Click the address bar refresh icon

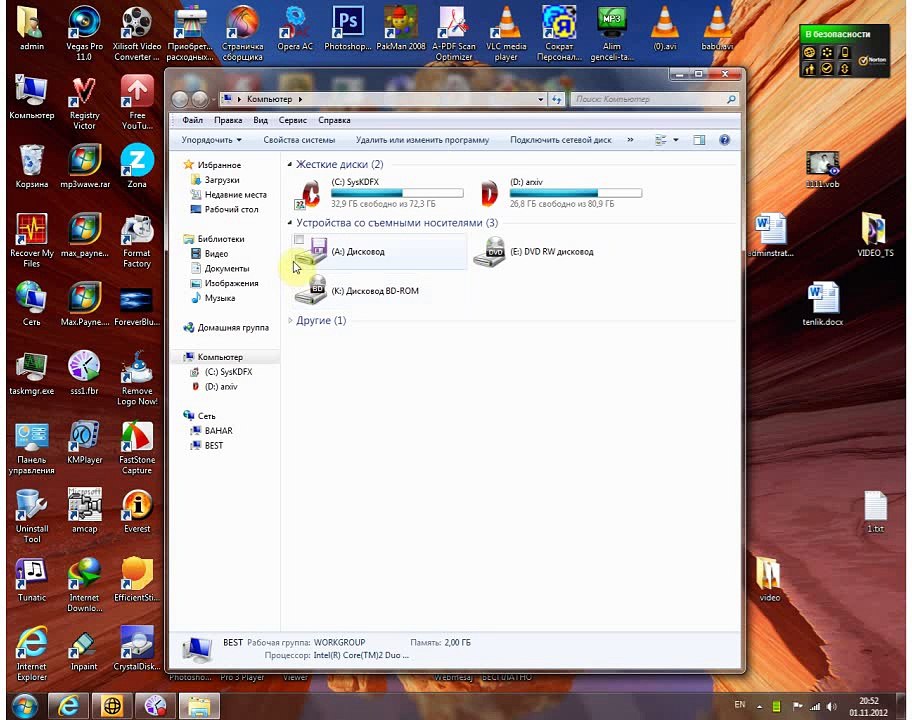point(557,99)
